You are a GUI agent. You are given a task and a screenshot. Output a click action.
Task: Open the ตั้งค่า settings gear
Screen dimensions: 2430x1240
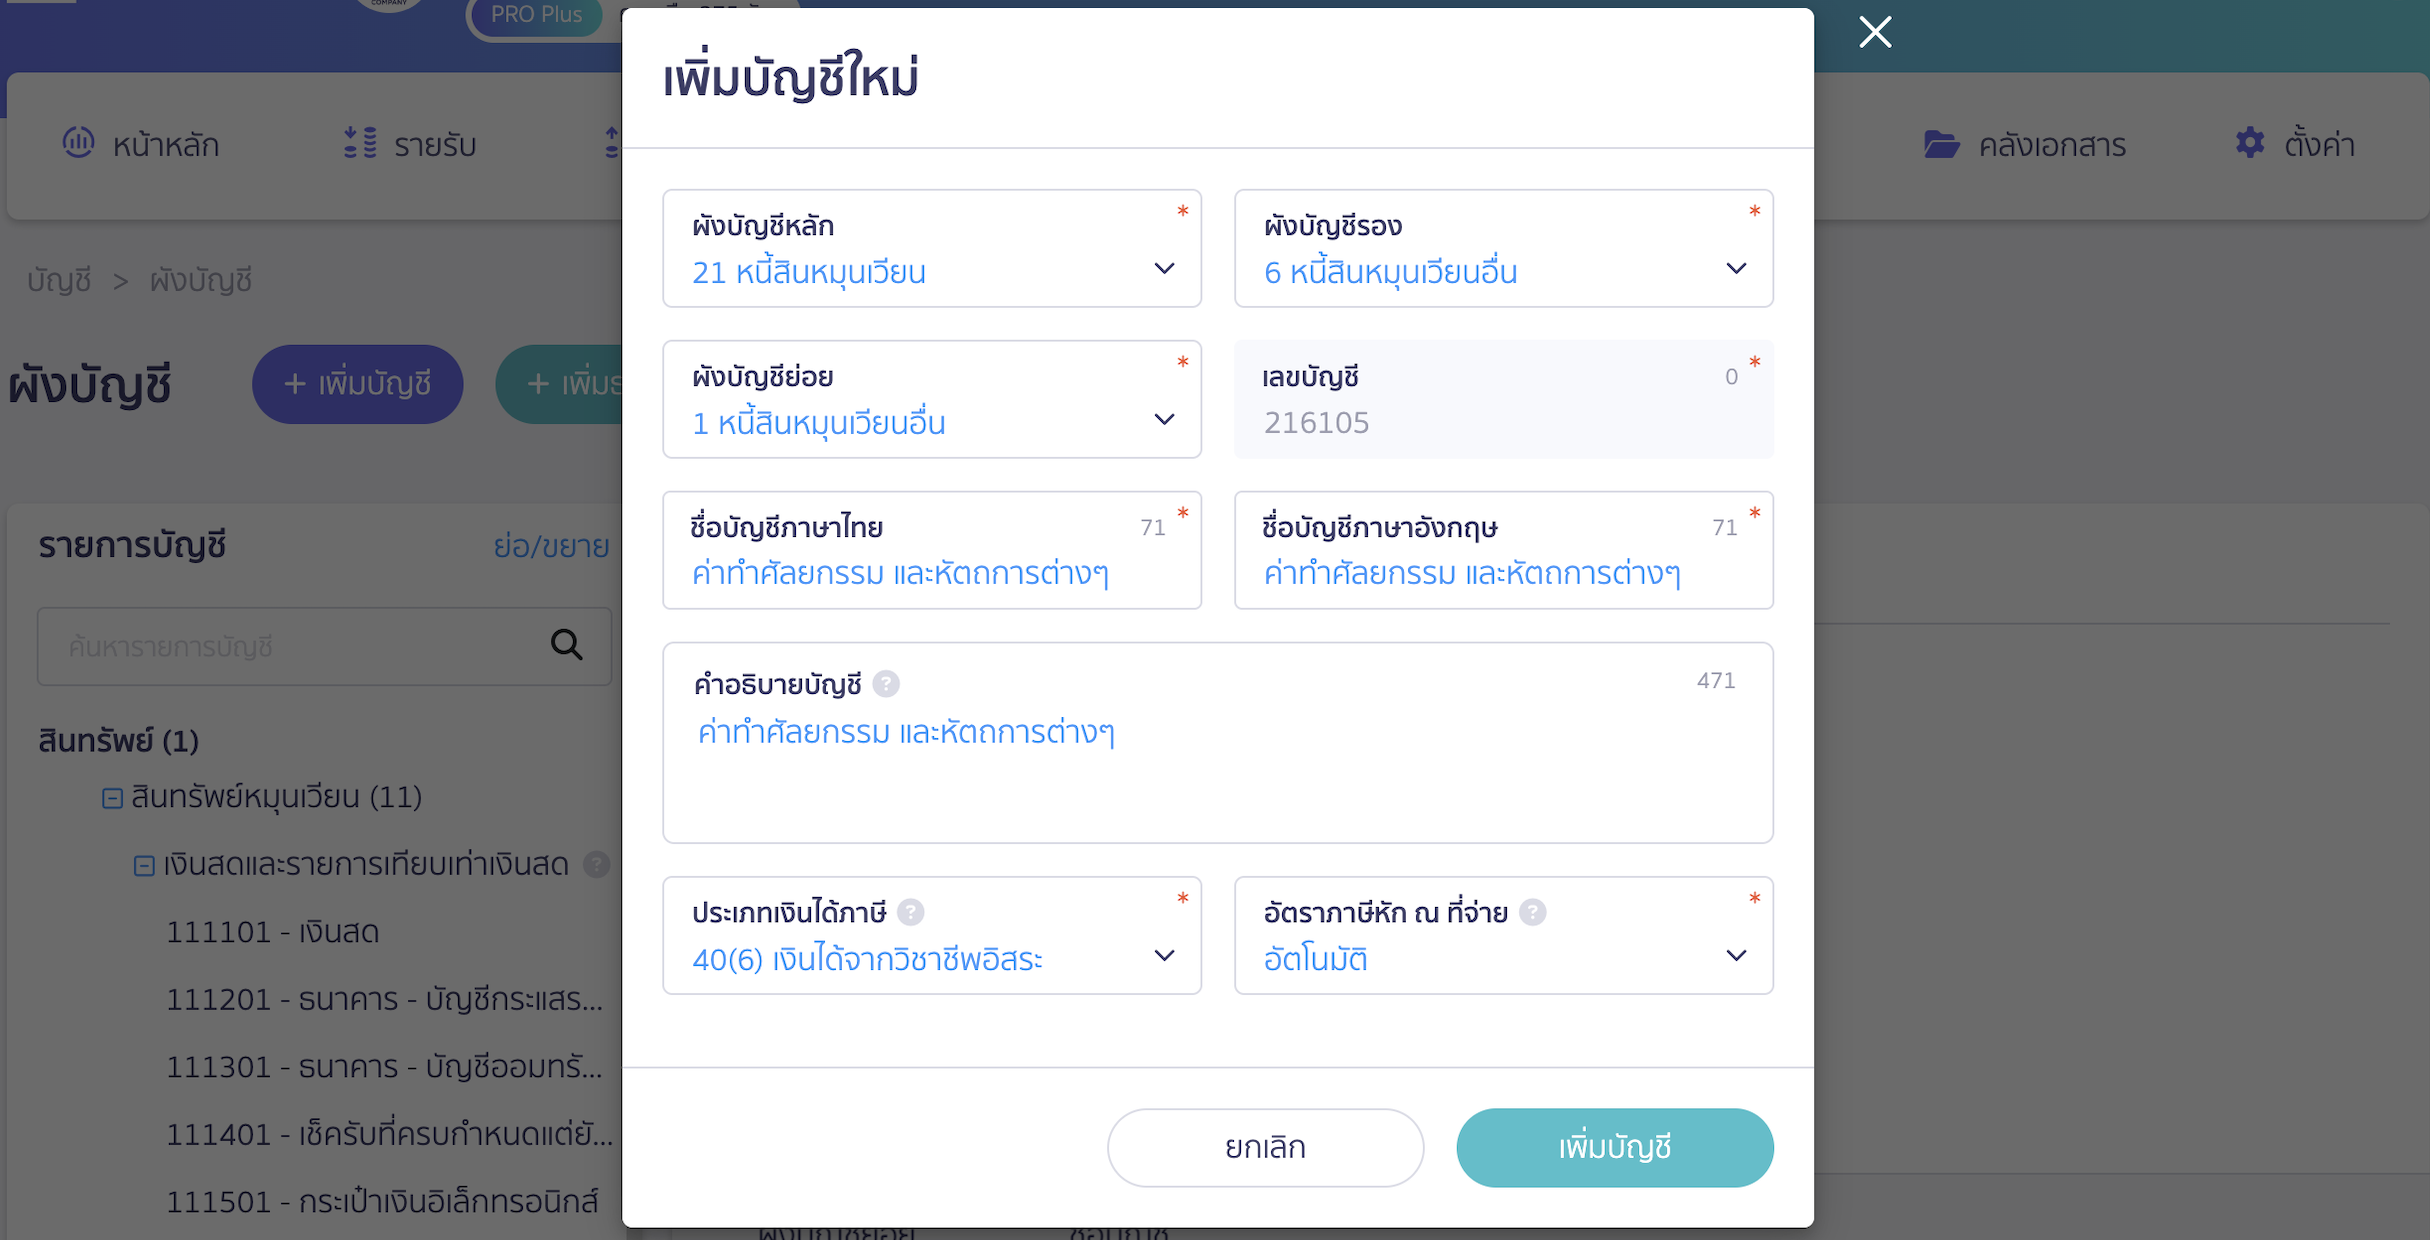(2249, 144)
